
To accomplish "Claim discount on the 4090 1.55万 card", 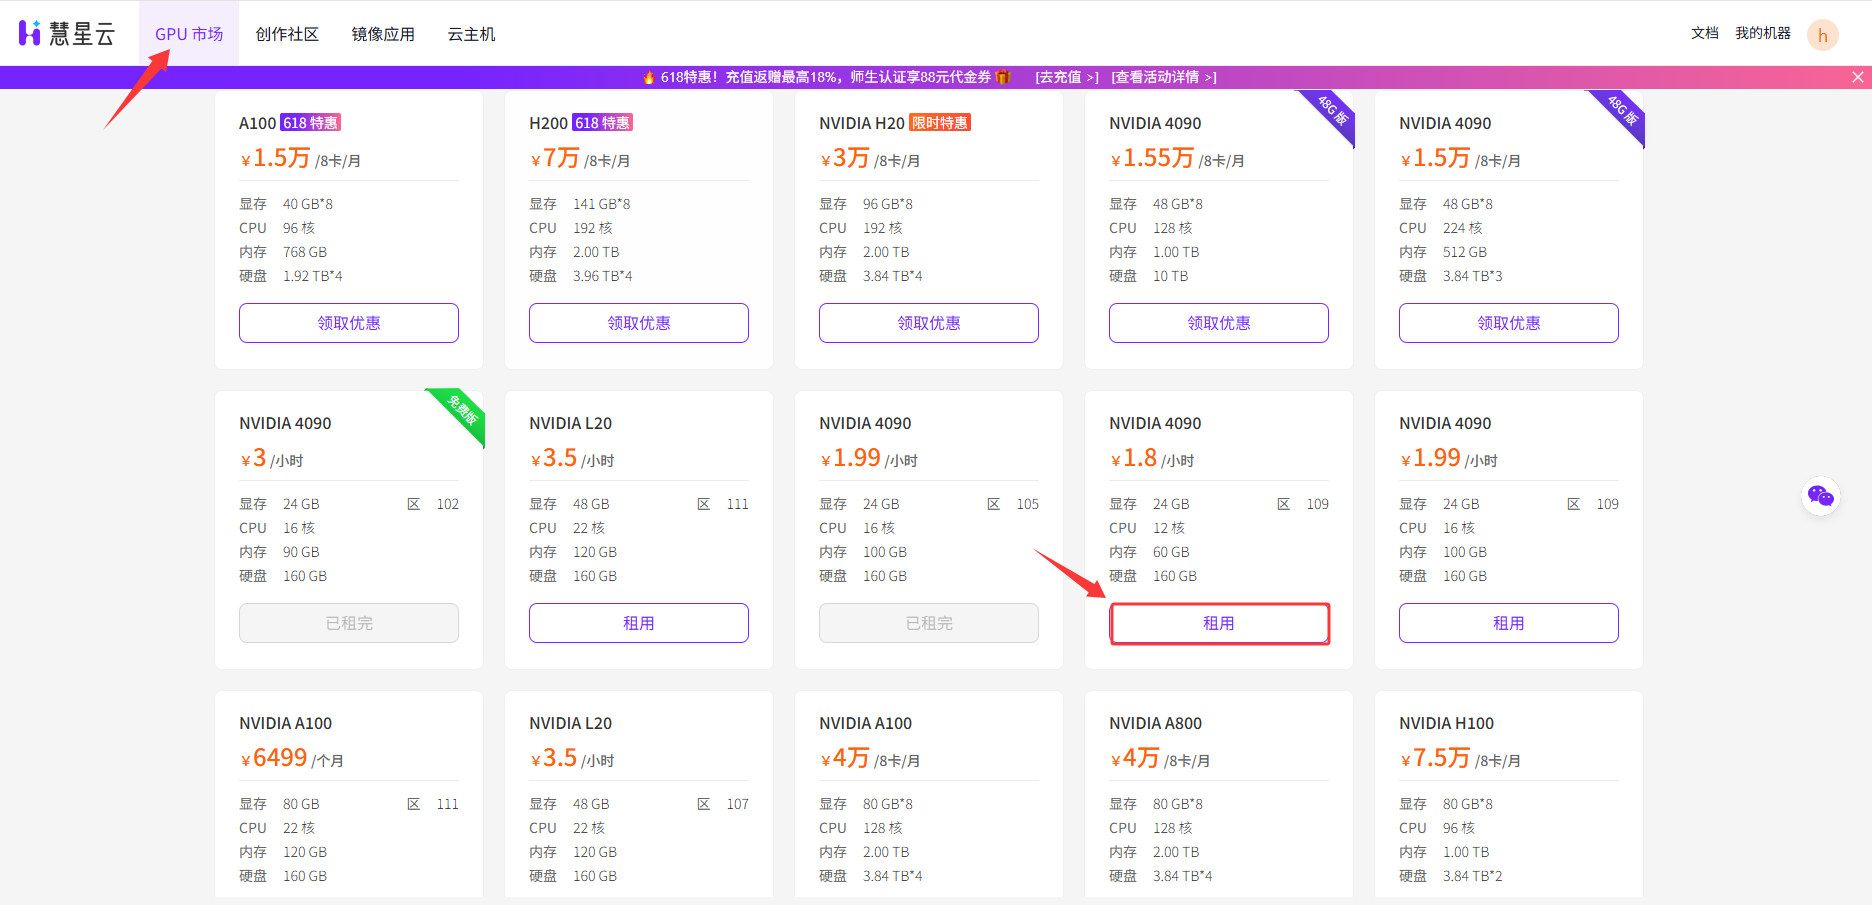I will (1219, 323).
